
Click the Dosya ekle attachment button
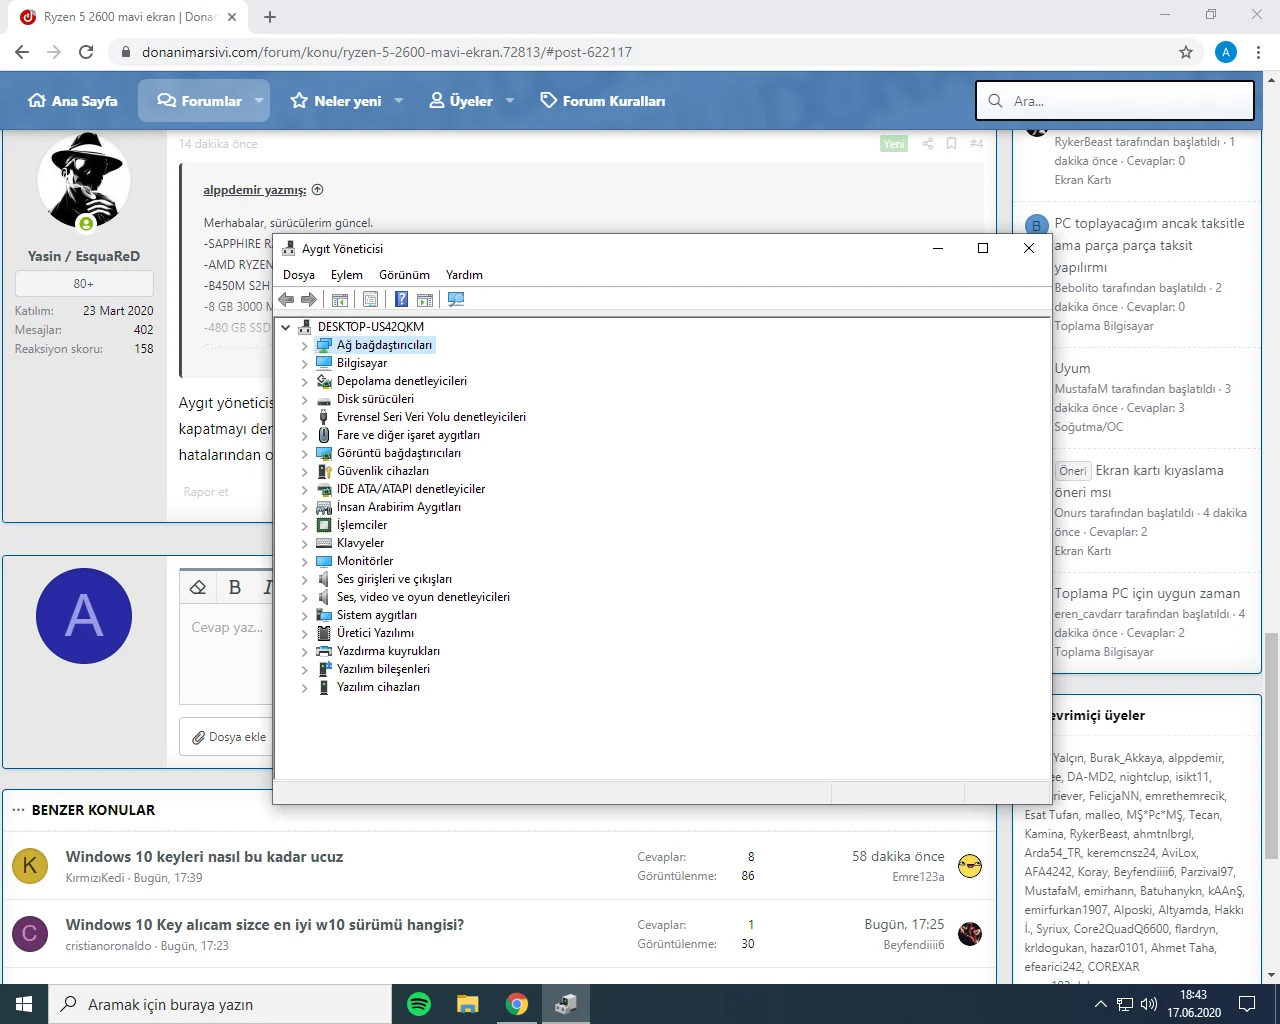coord(229,737)
